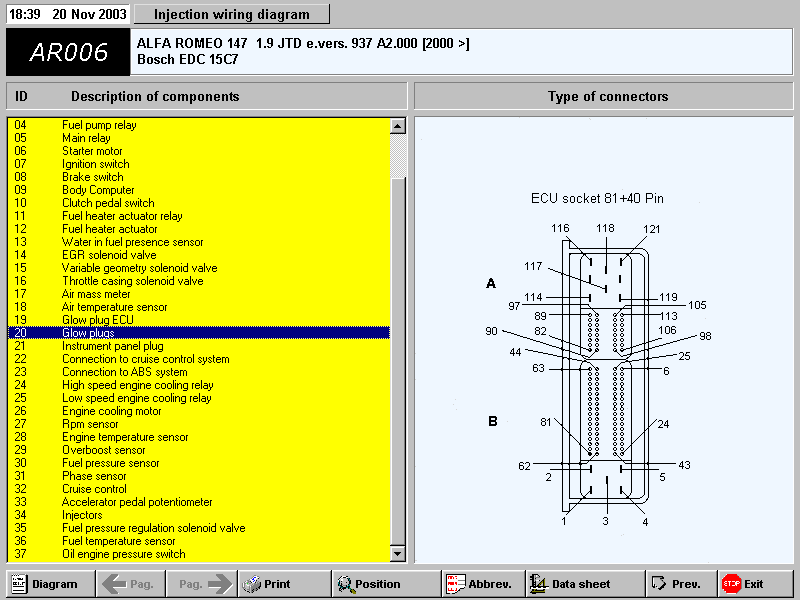Image resolution: width=800 pixels, height=600 pixels.
Task: Select 28 Engine temperature sensor
Action: point(199,437)
